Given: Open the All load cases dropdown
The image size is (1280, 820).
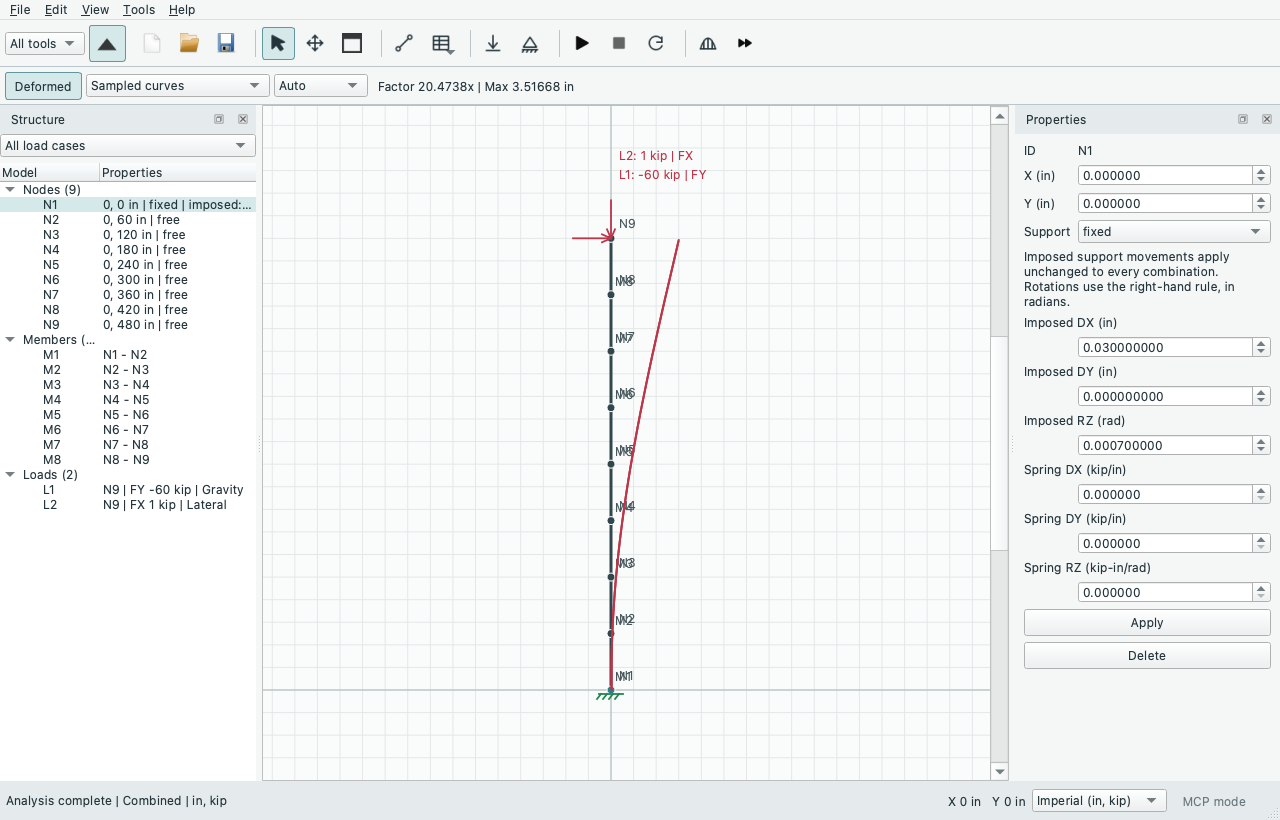Looking at the screenshot, I should pyautogui.click(x=128, y=146).
